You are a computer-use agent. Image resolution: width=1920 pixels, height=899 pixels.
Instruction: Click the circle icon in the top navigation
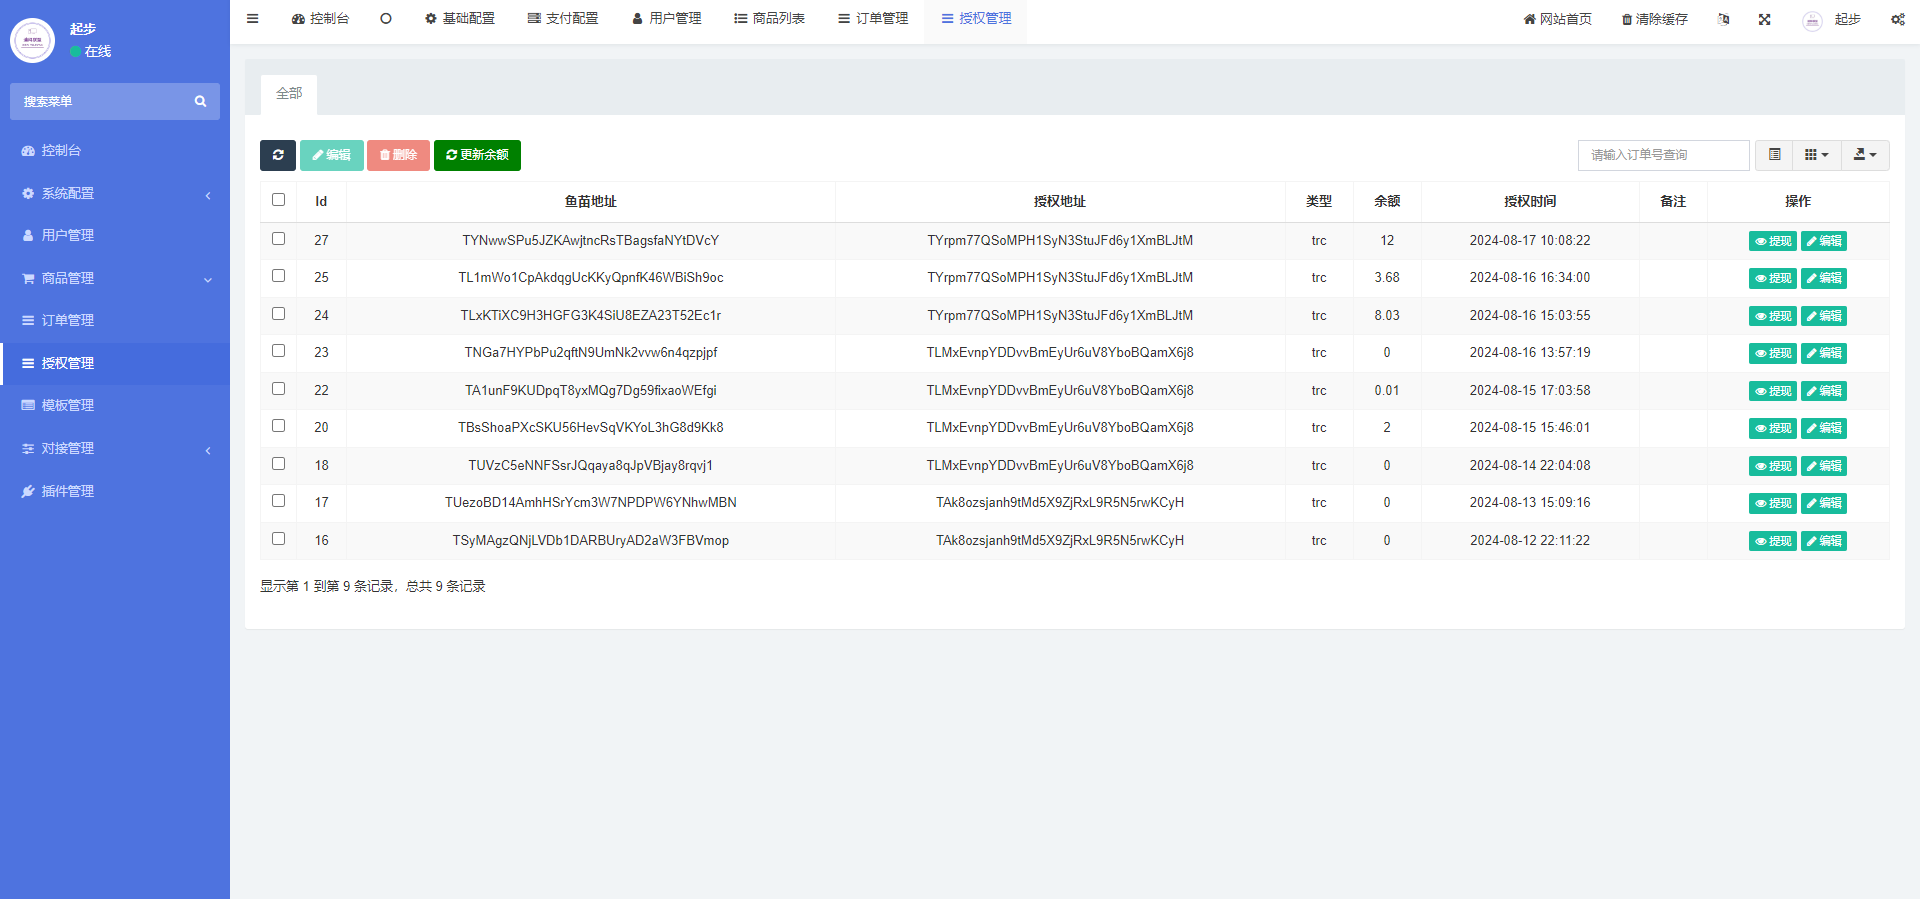pos(386,19)
